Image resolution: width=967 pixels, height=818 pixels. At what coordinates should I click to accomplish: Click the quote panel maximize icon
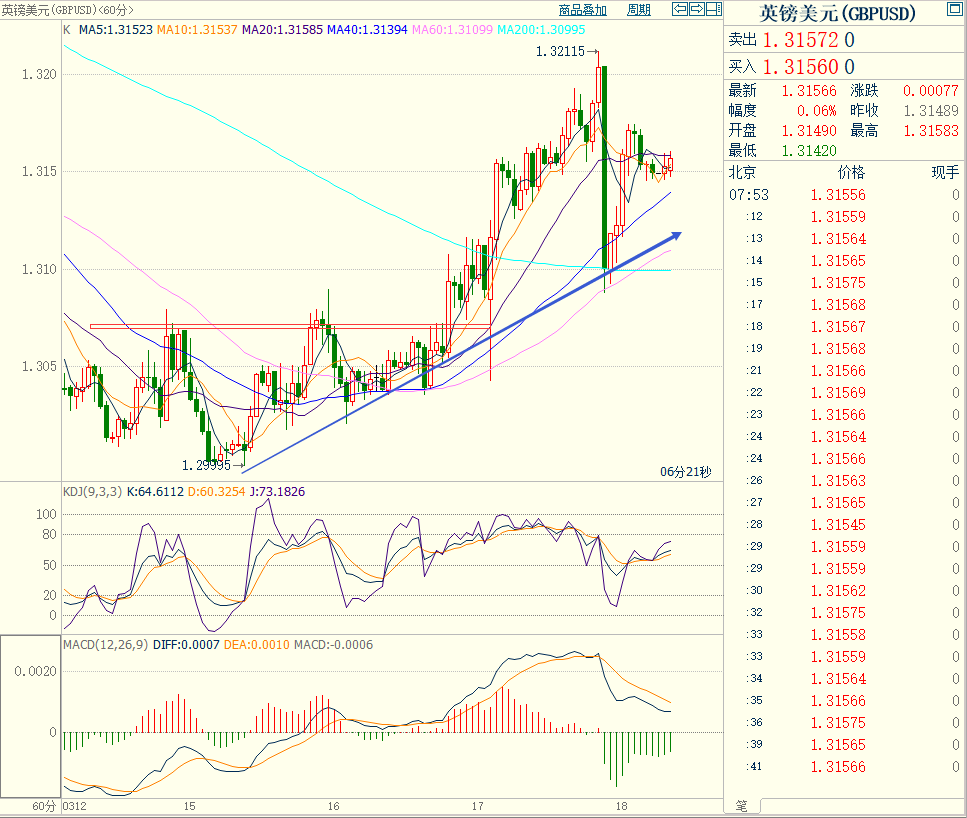click(953, 9)
